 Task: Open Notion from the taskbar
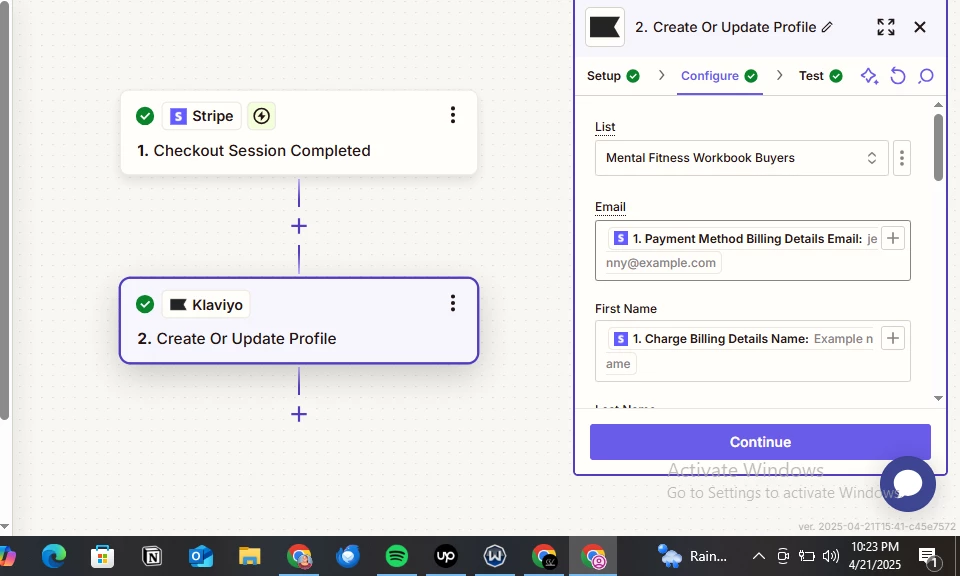click(152, 556)
